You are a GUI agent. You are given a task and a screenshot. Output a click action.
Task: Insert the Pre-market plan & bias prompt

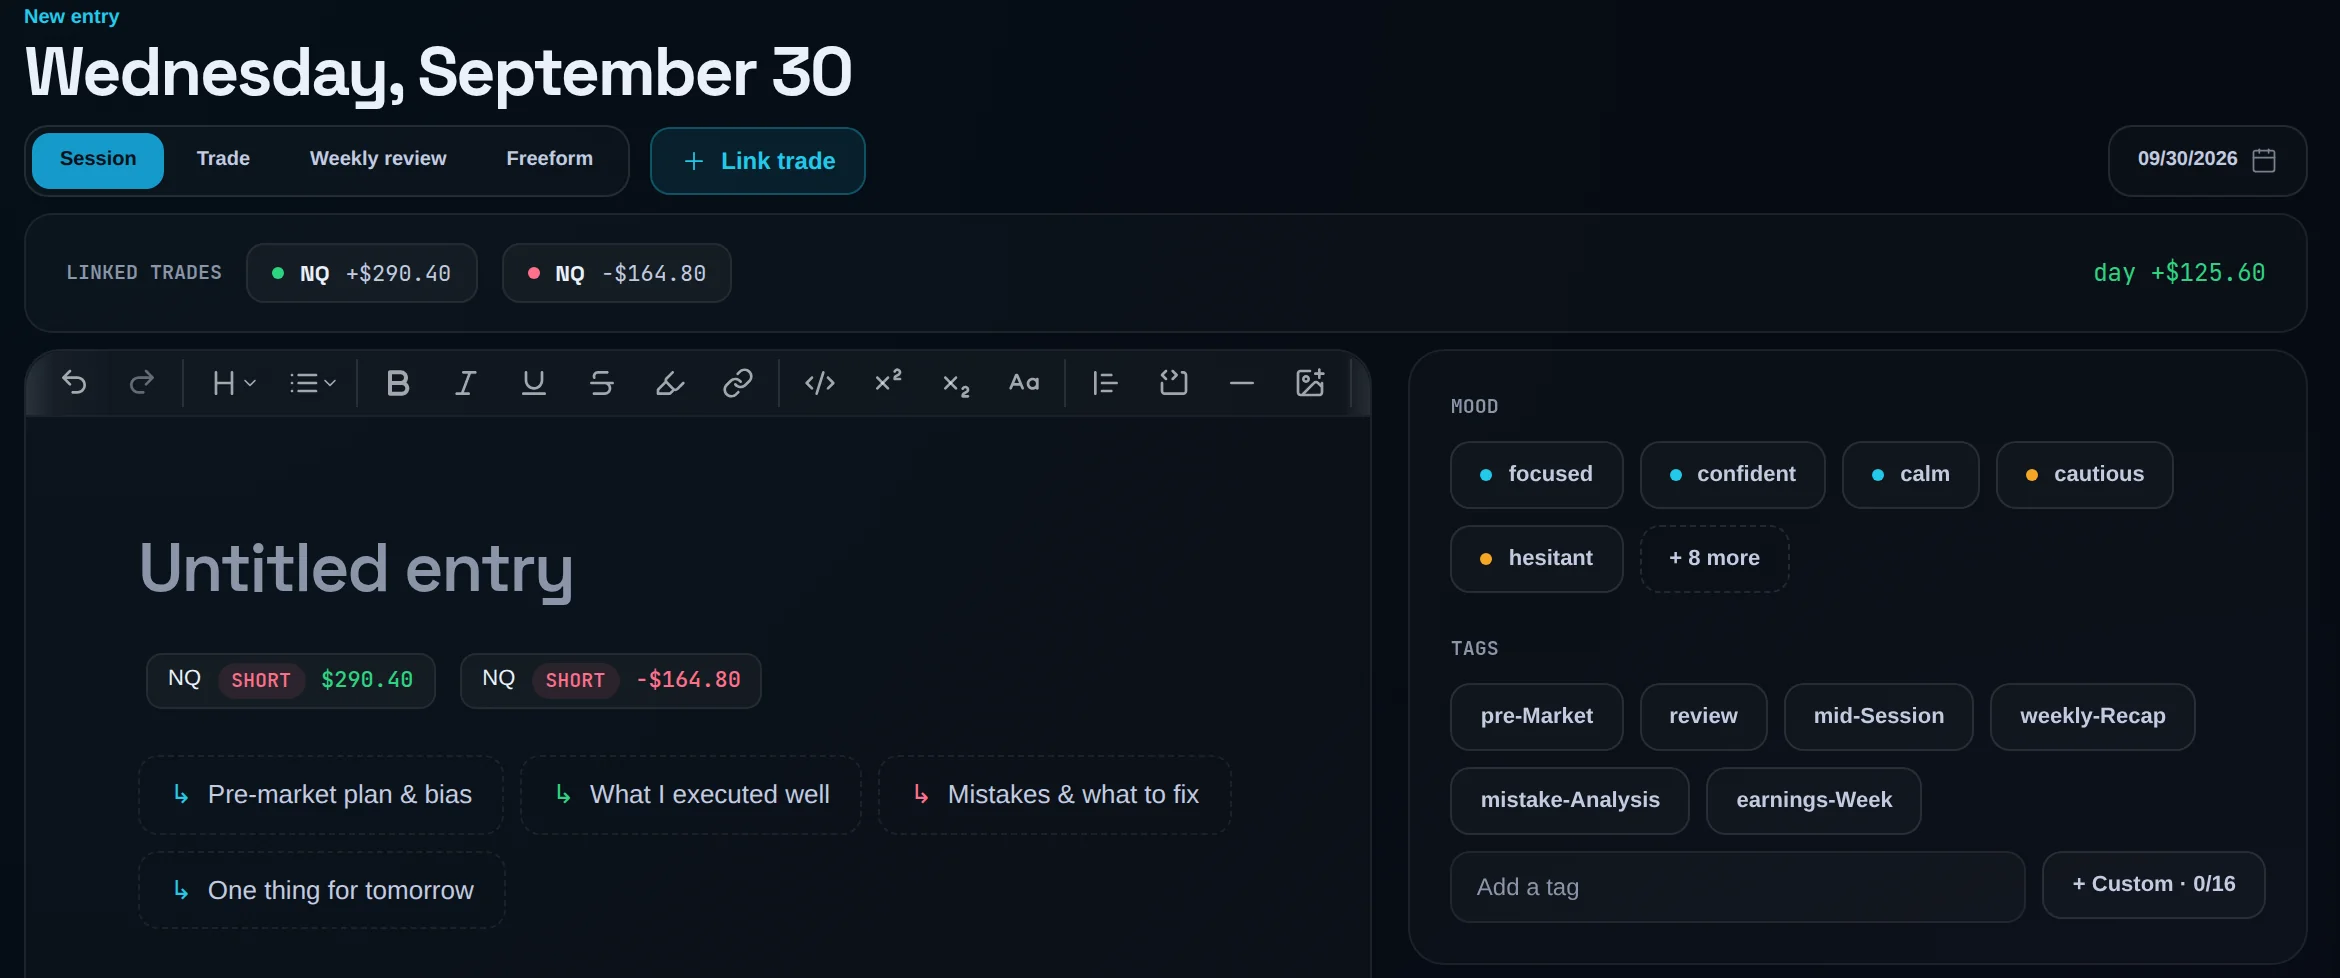[x=321, y=795]
